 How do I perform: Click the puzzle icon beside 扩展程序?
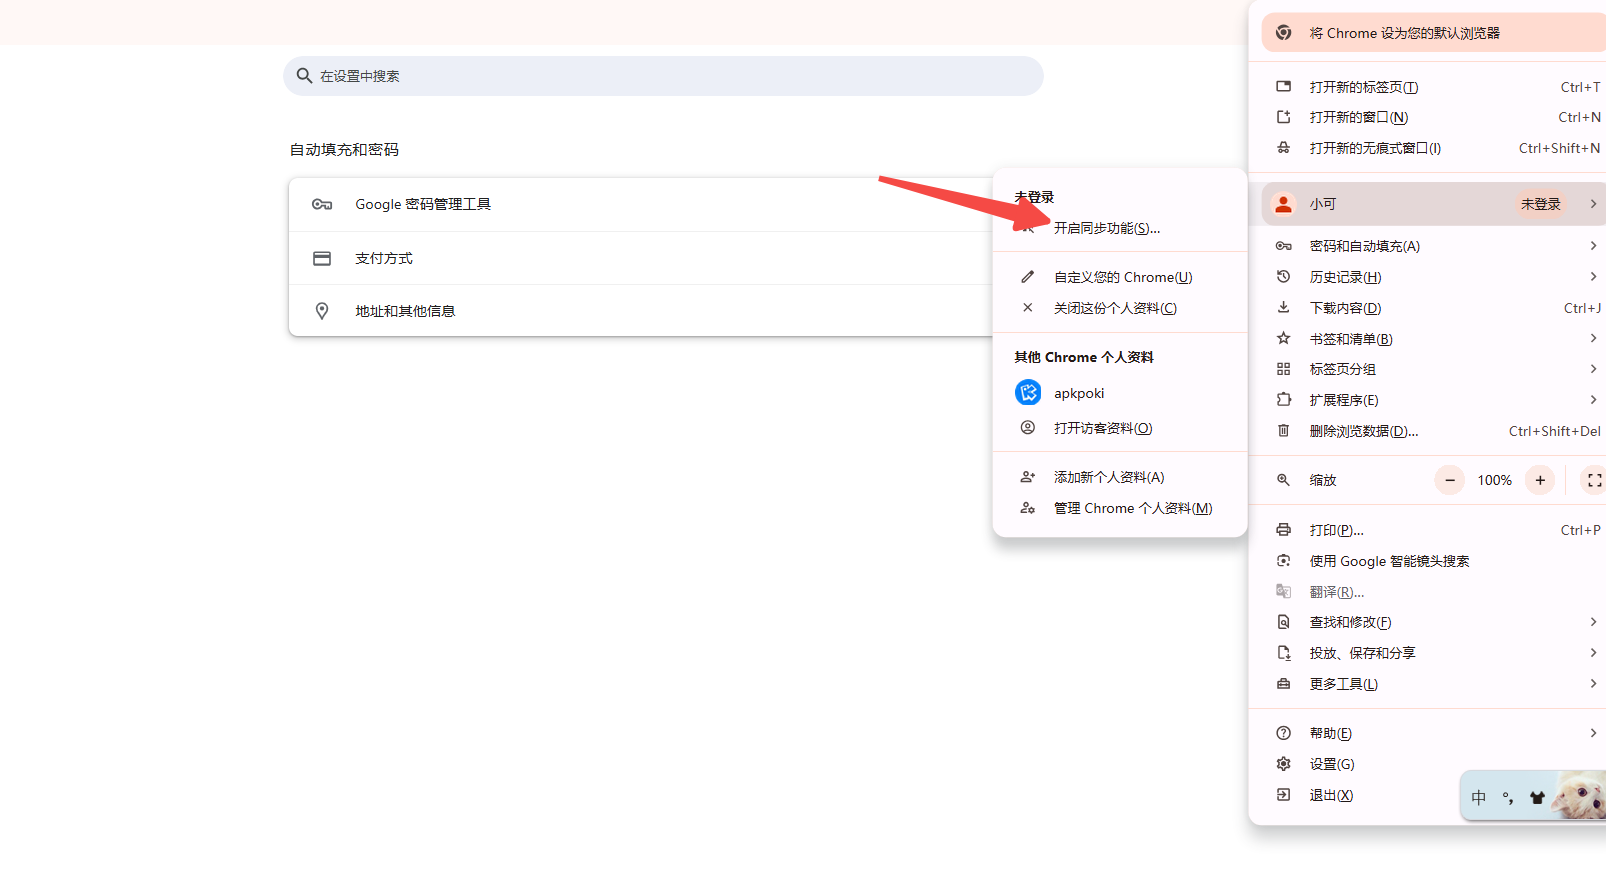coord(1284,400)
